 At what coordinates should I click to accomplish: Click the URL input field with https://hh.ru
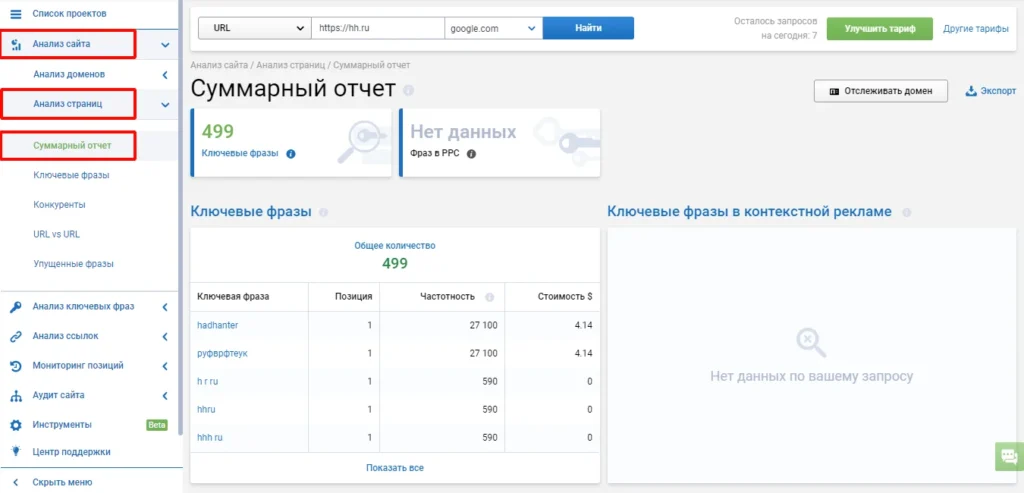pyautogui.click(x=377, y=29)
